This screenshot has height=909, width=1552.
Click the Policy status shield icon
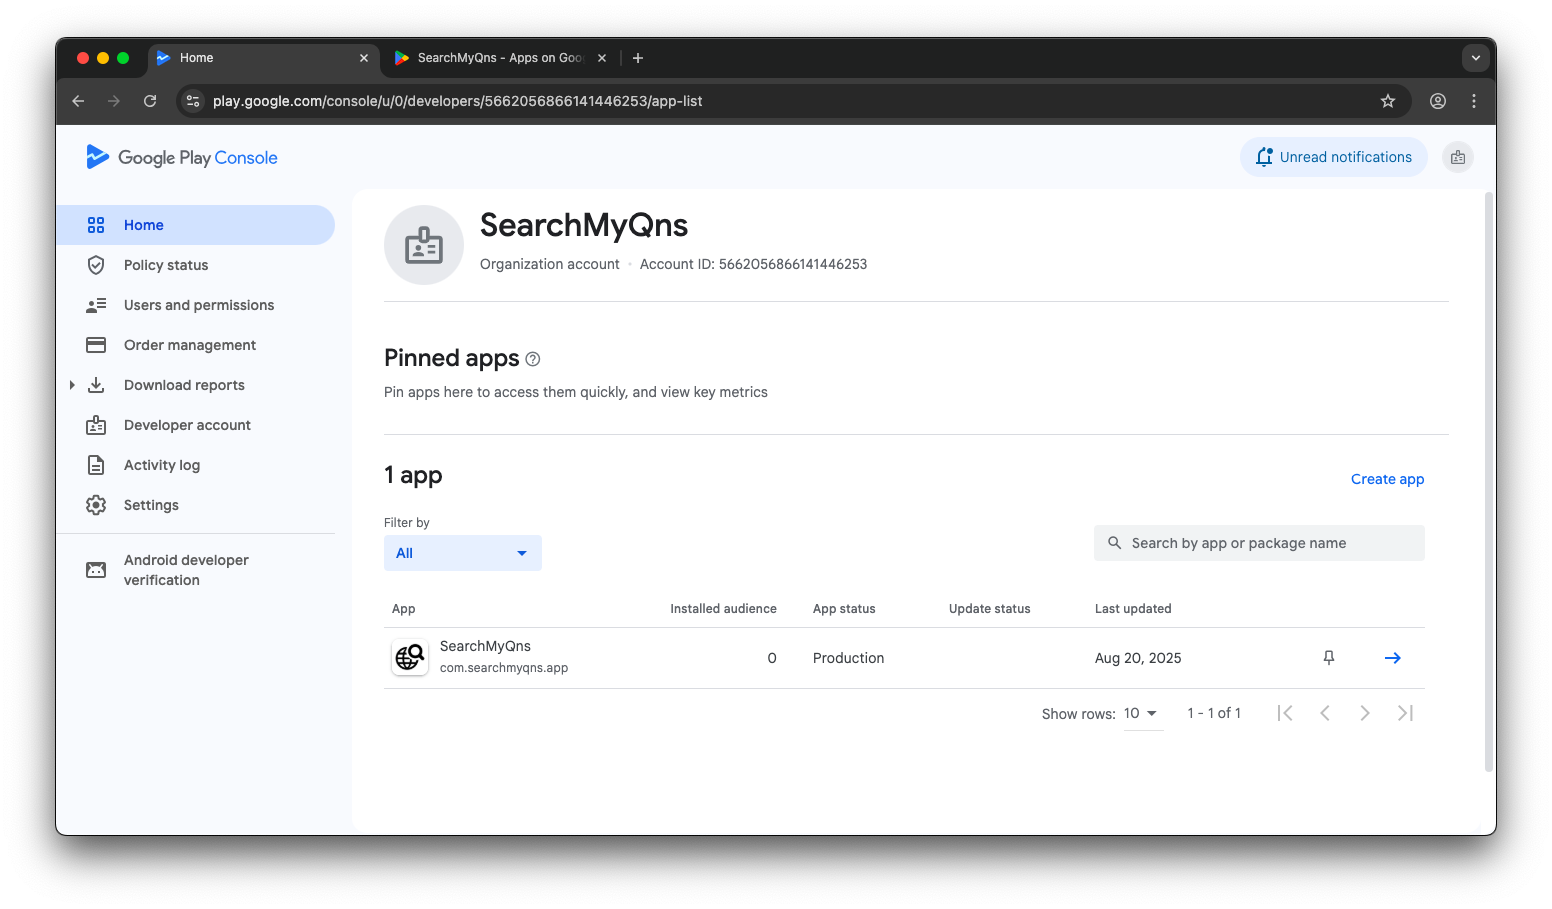pyautogui.click(x=96, y=265)
